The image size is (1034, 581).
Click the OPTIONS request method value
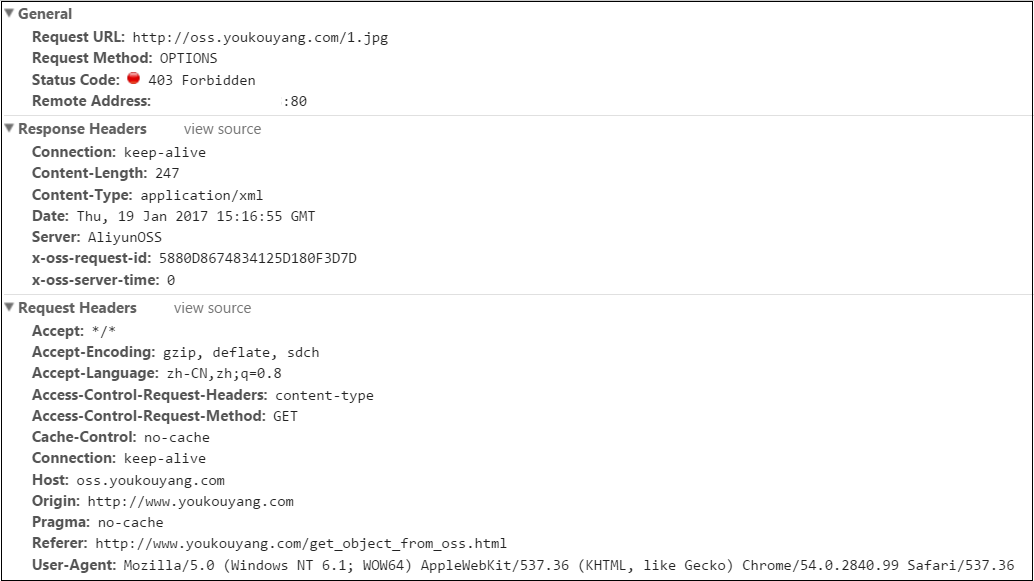pos(189,59)
